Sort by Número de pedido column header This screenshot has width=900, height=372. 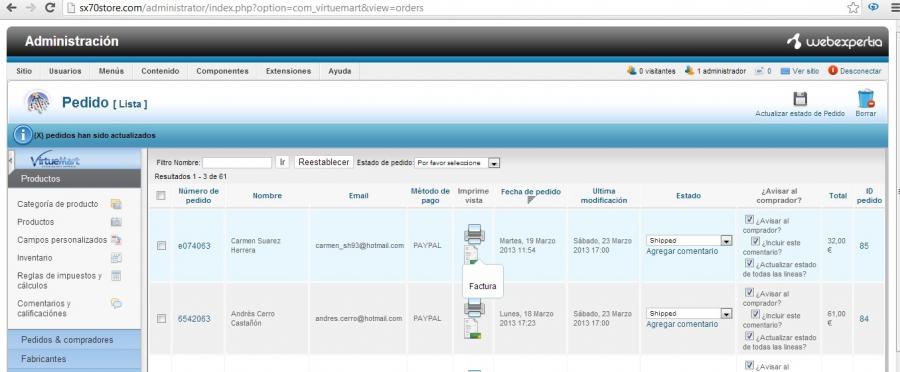[x=199, y=196]
